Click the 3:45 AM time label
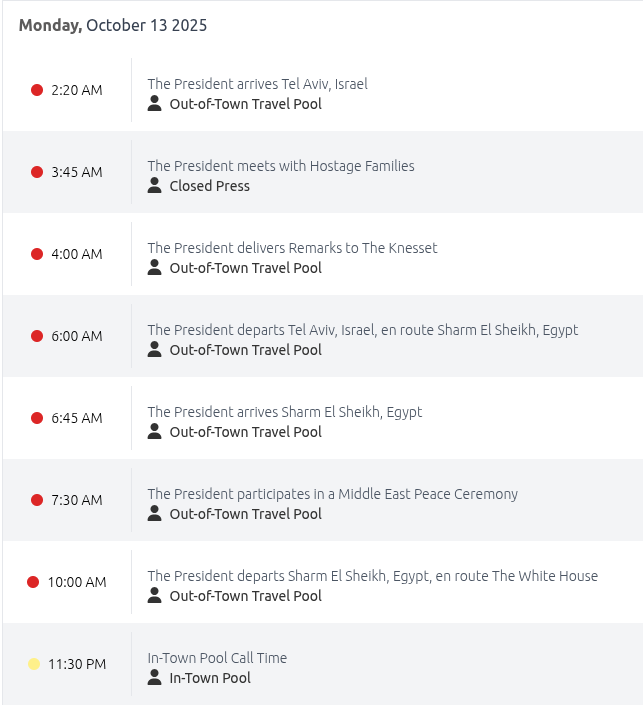Viewport: 643px width, 705px height. (x=77, y=172)
